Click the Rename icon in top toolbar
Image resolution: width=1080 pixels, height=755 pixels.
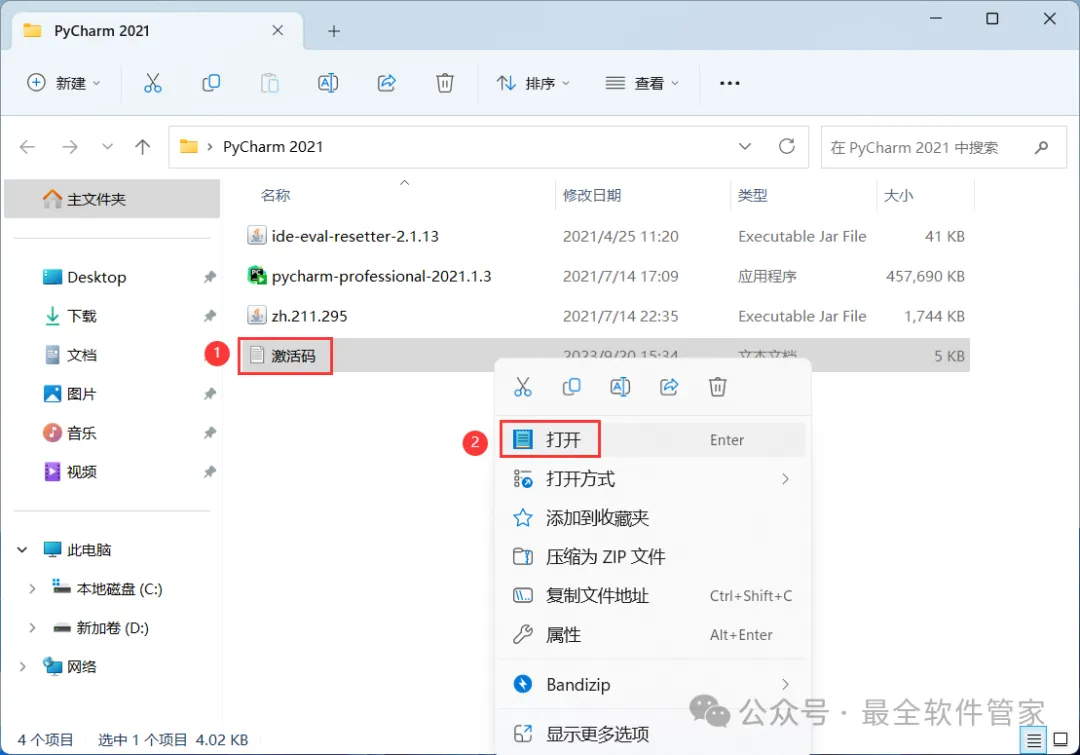328,83
